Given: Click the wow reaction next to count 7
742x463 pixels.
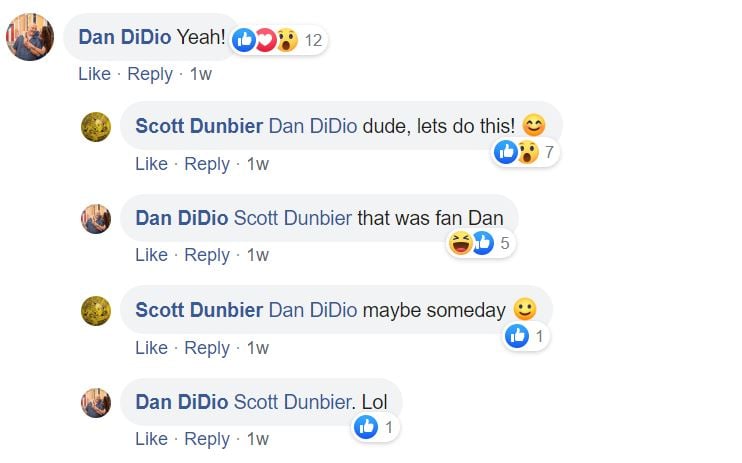Looking at the screenshot, I should (527, 152).
